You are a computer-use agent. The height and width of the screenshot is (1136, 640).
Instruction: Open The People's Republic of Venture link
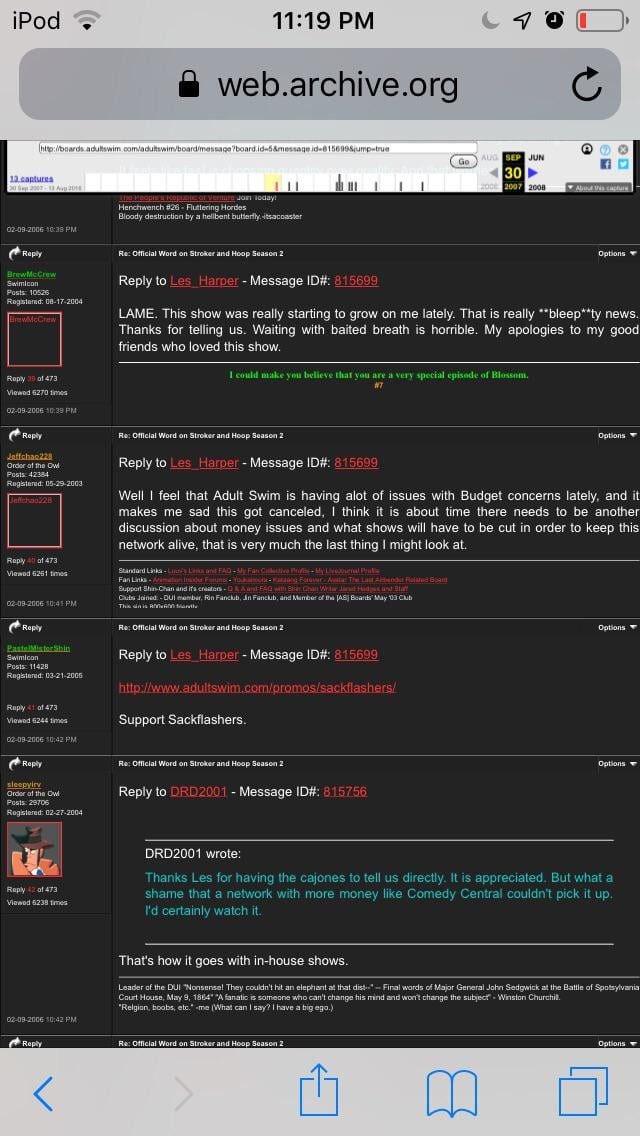pos(176,198)
